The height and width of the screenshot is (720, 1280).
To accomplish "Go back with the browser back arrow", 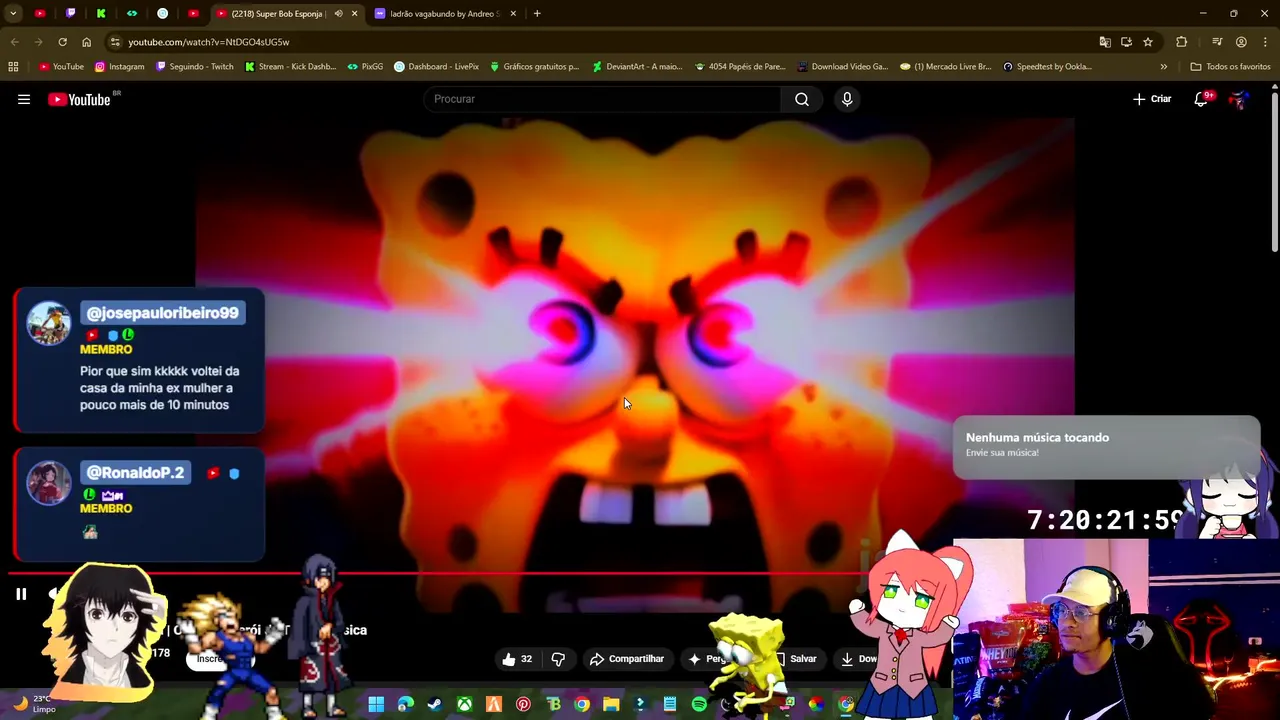I will pyautogui.click(x=14, y=42).
